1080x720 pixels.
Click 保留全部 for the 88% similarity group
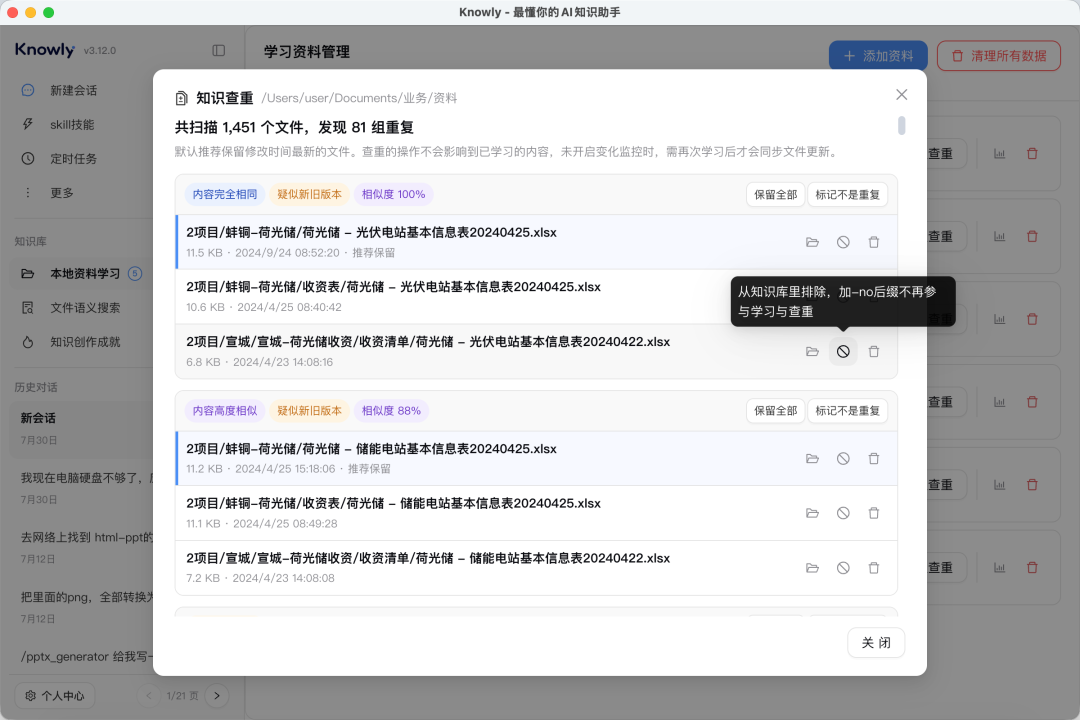(776, 411)
